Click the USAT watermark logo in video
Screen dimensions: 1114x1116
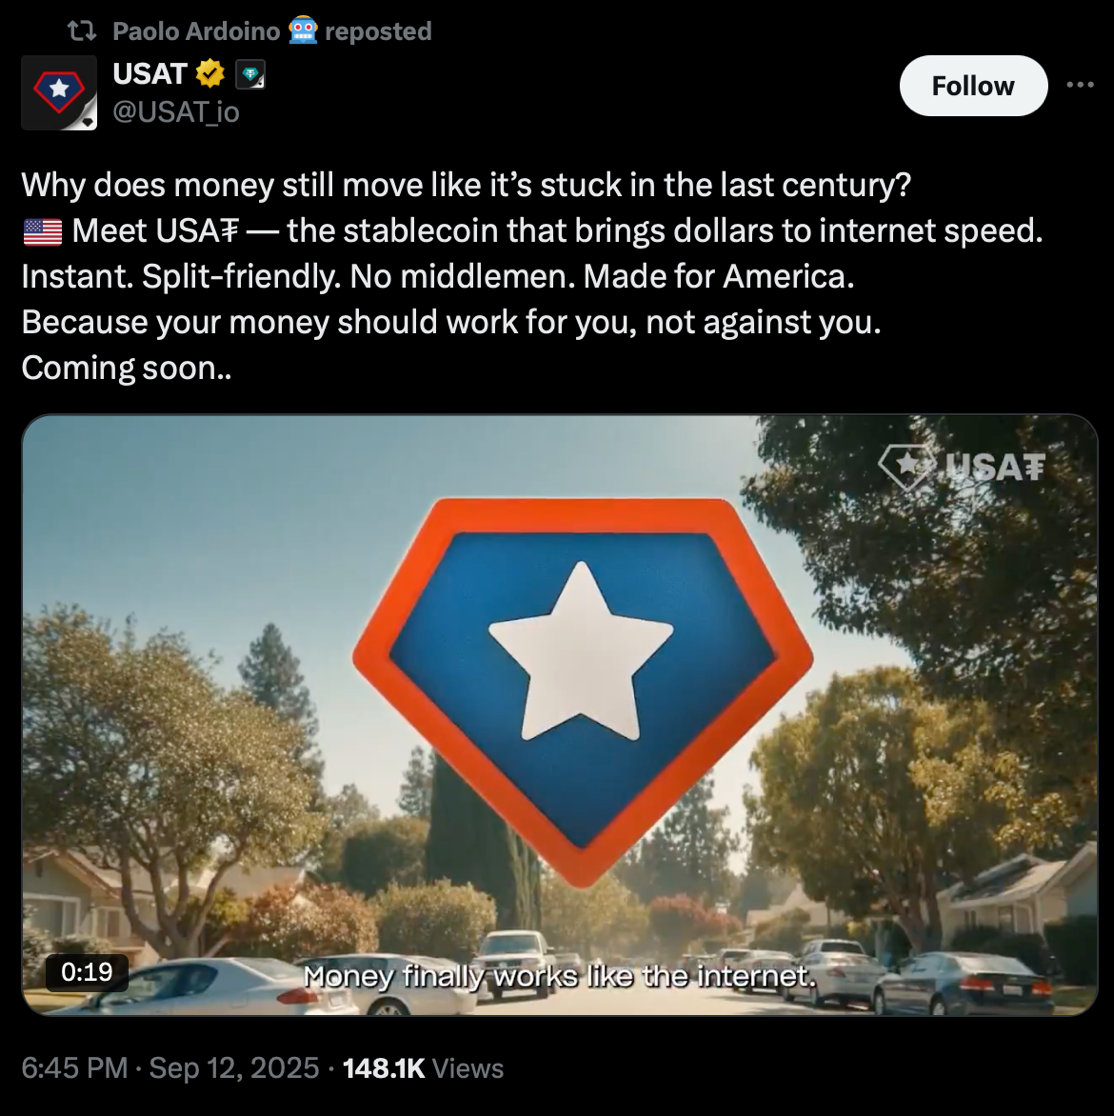962,467
